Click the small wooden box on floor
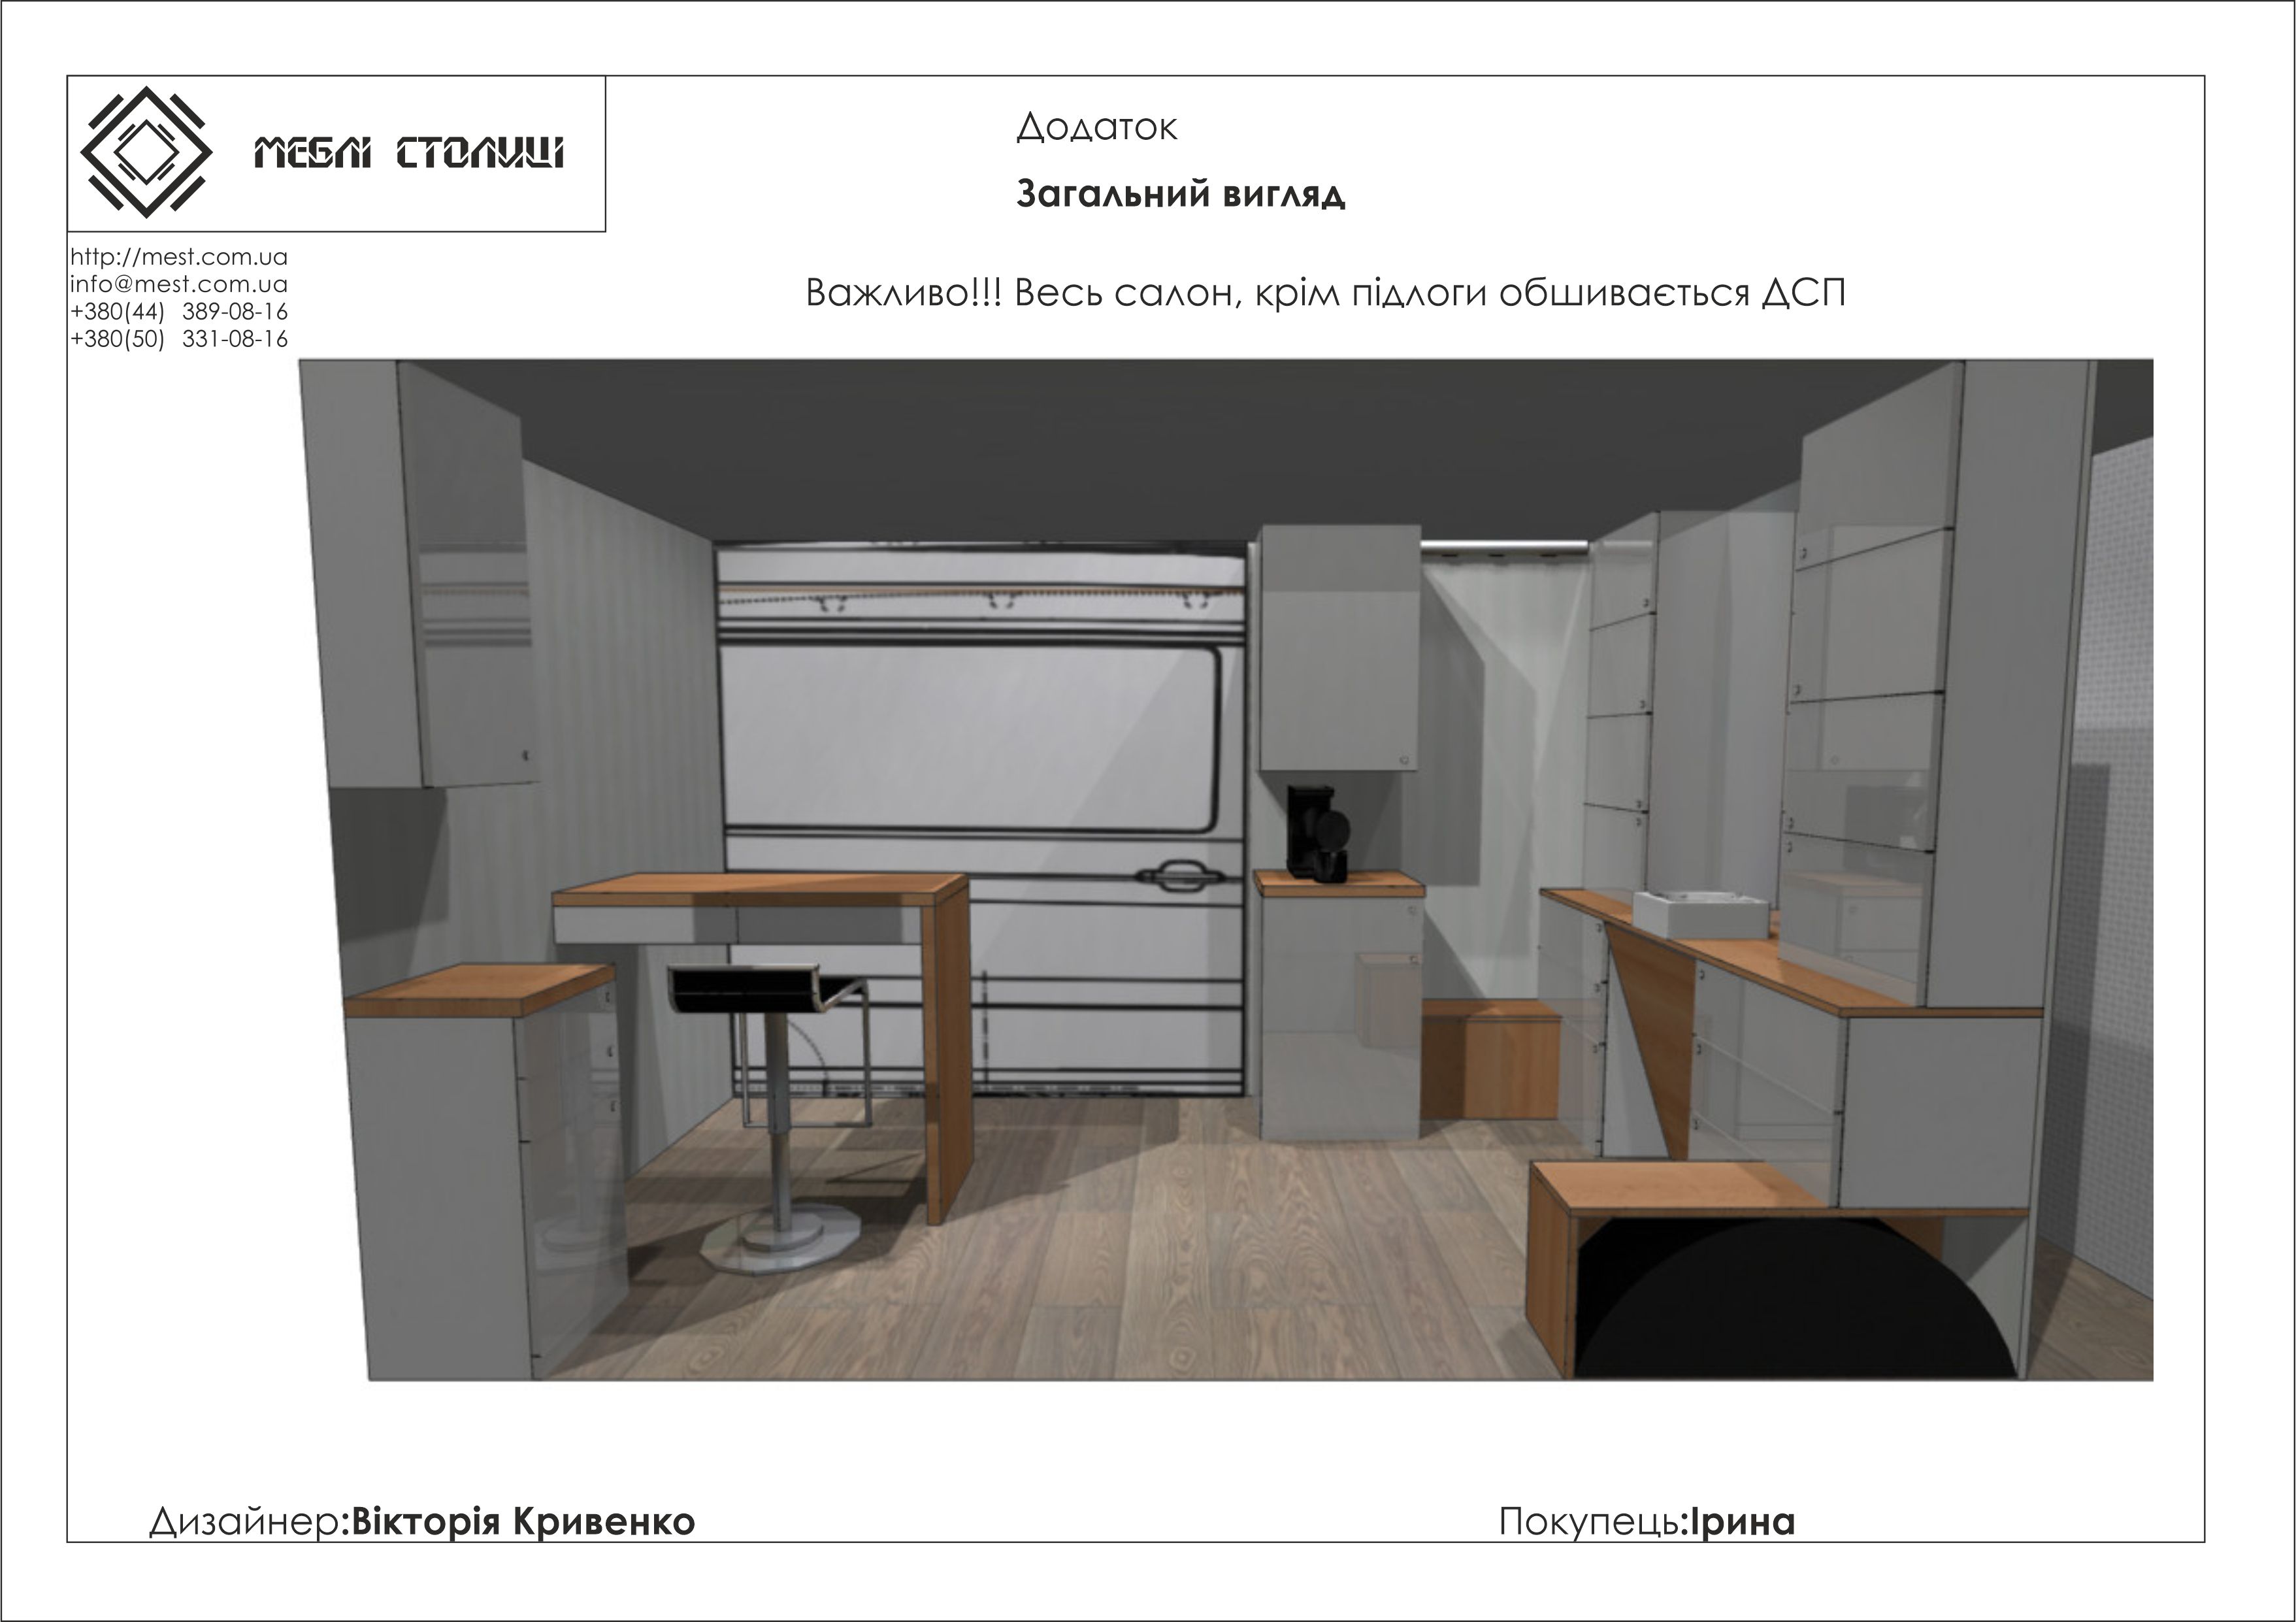2296x1622 pixels. click(x=1490, y=1060)
